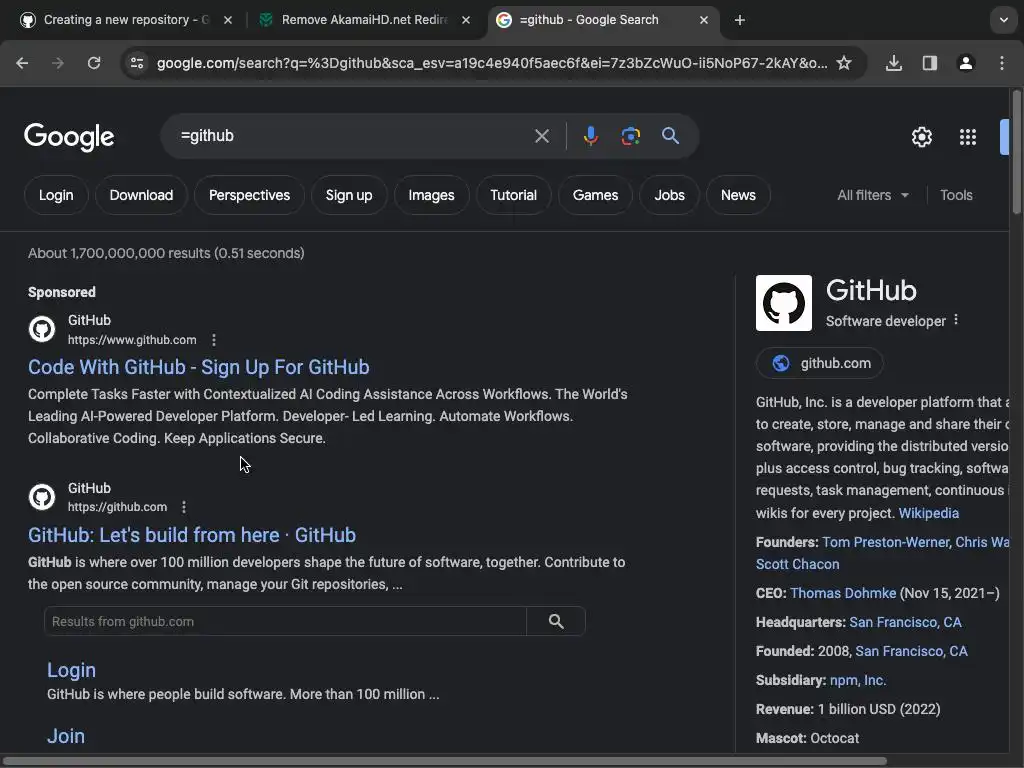Click the browser address bar URL
The width and height of the screenshot is (1024, 768).
pos(492,63)
